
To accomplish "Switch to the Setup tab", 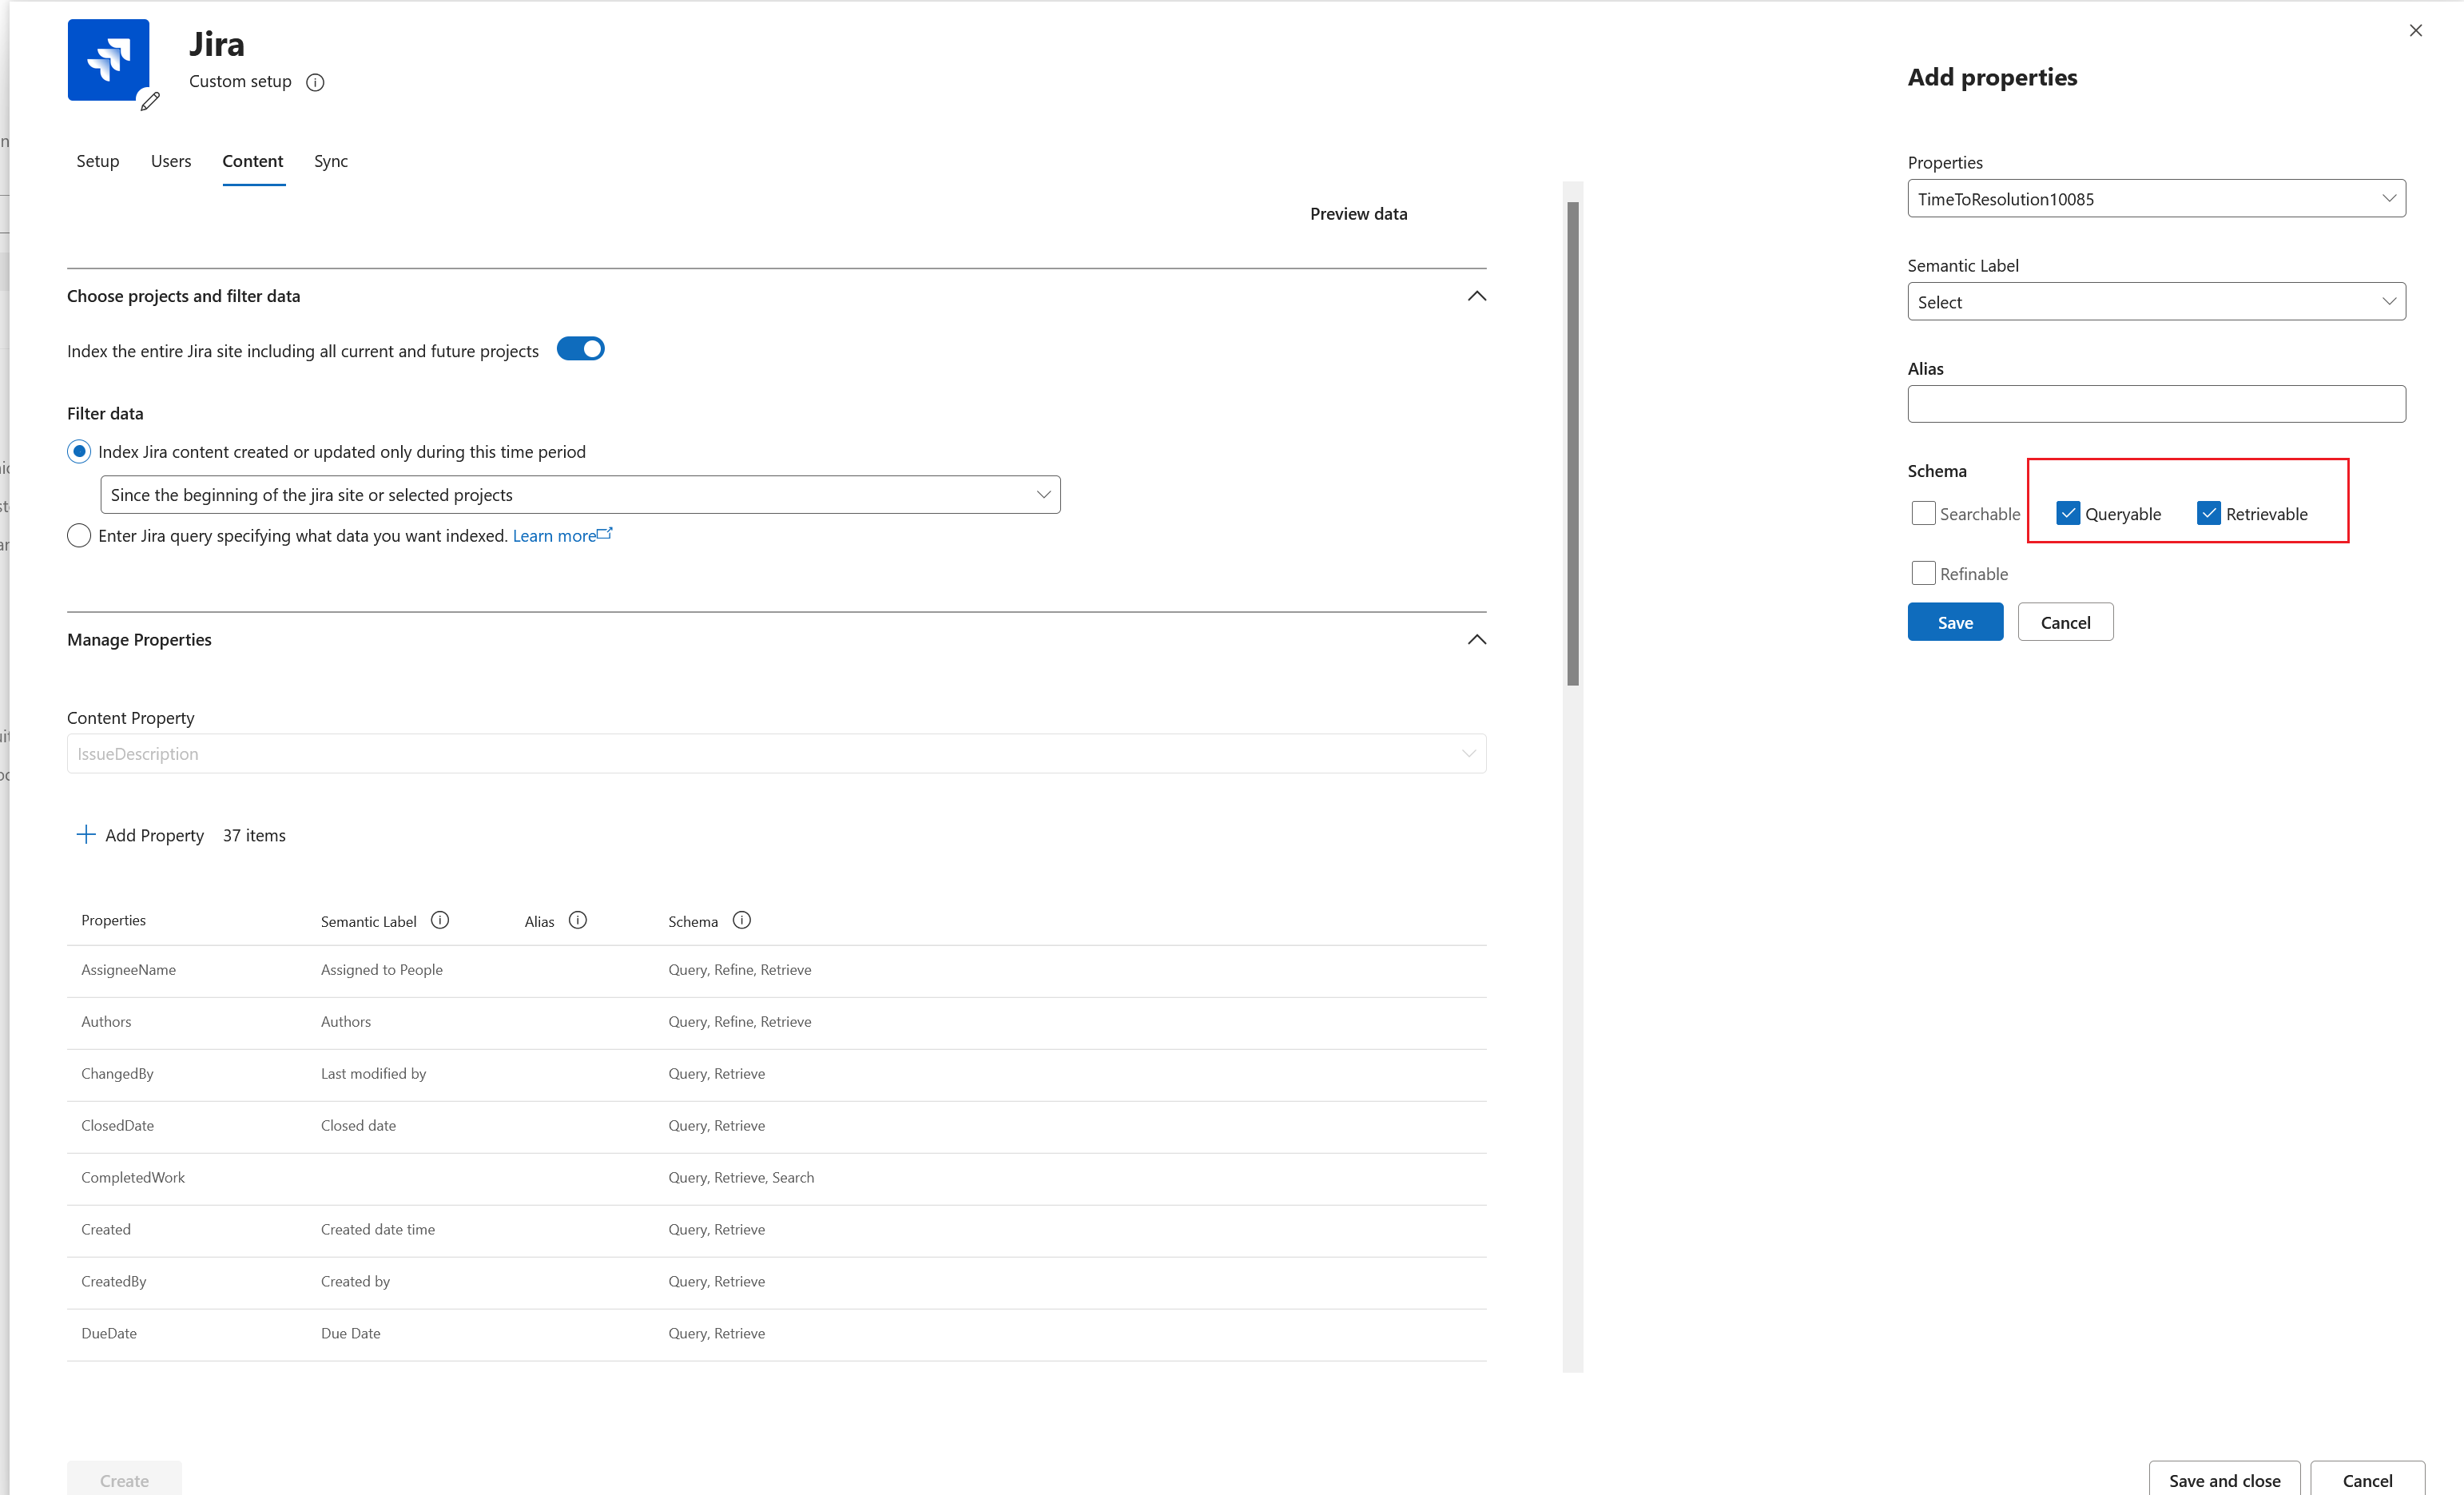I will coord(98,161).
